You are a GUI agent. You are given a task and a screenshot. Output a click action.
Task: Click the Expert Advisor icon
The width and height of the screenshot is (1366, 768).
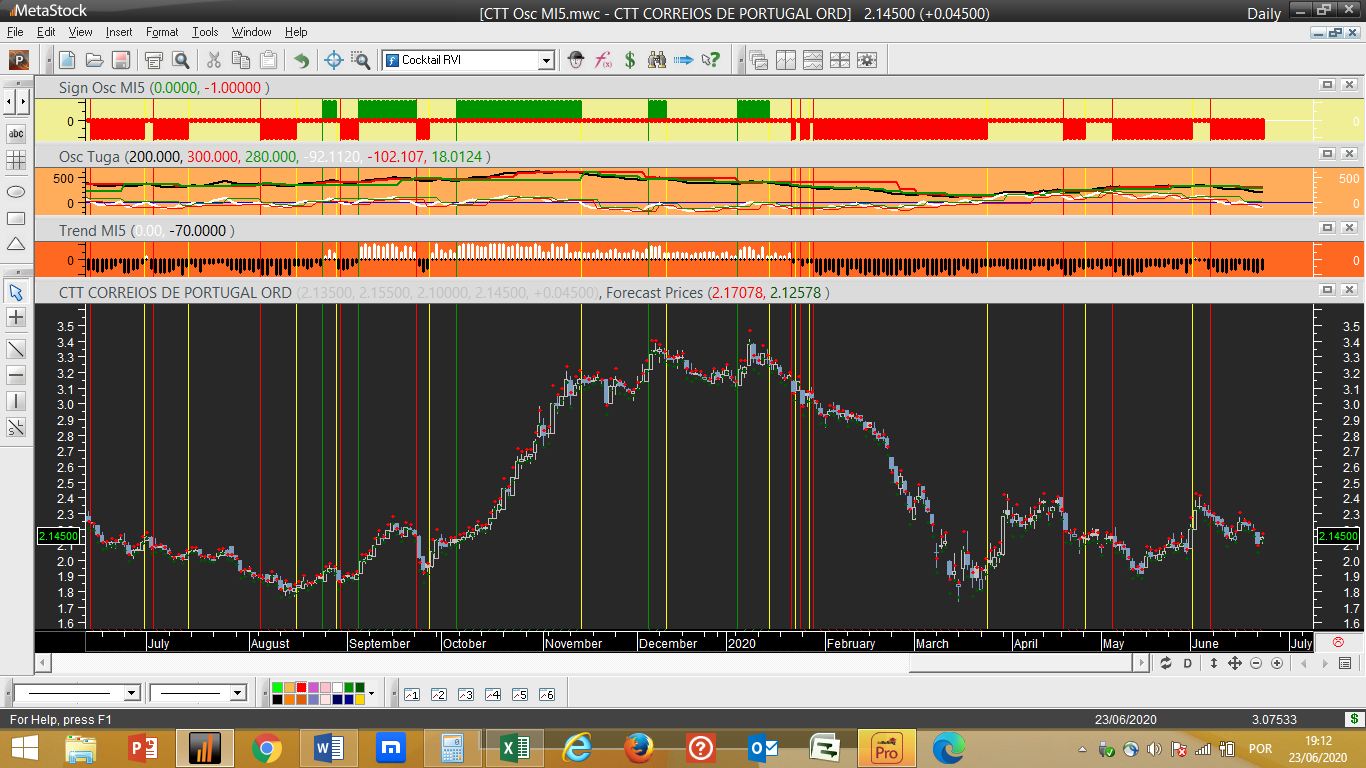tap(576, 60)
